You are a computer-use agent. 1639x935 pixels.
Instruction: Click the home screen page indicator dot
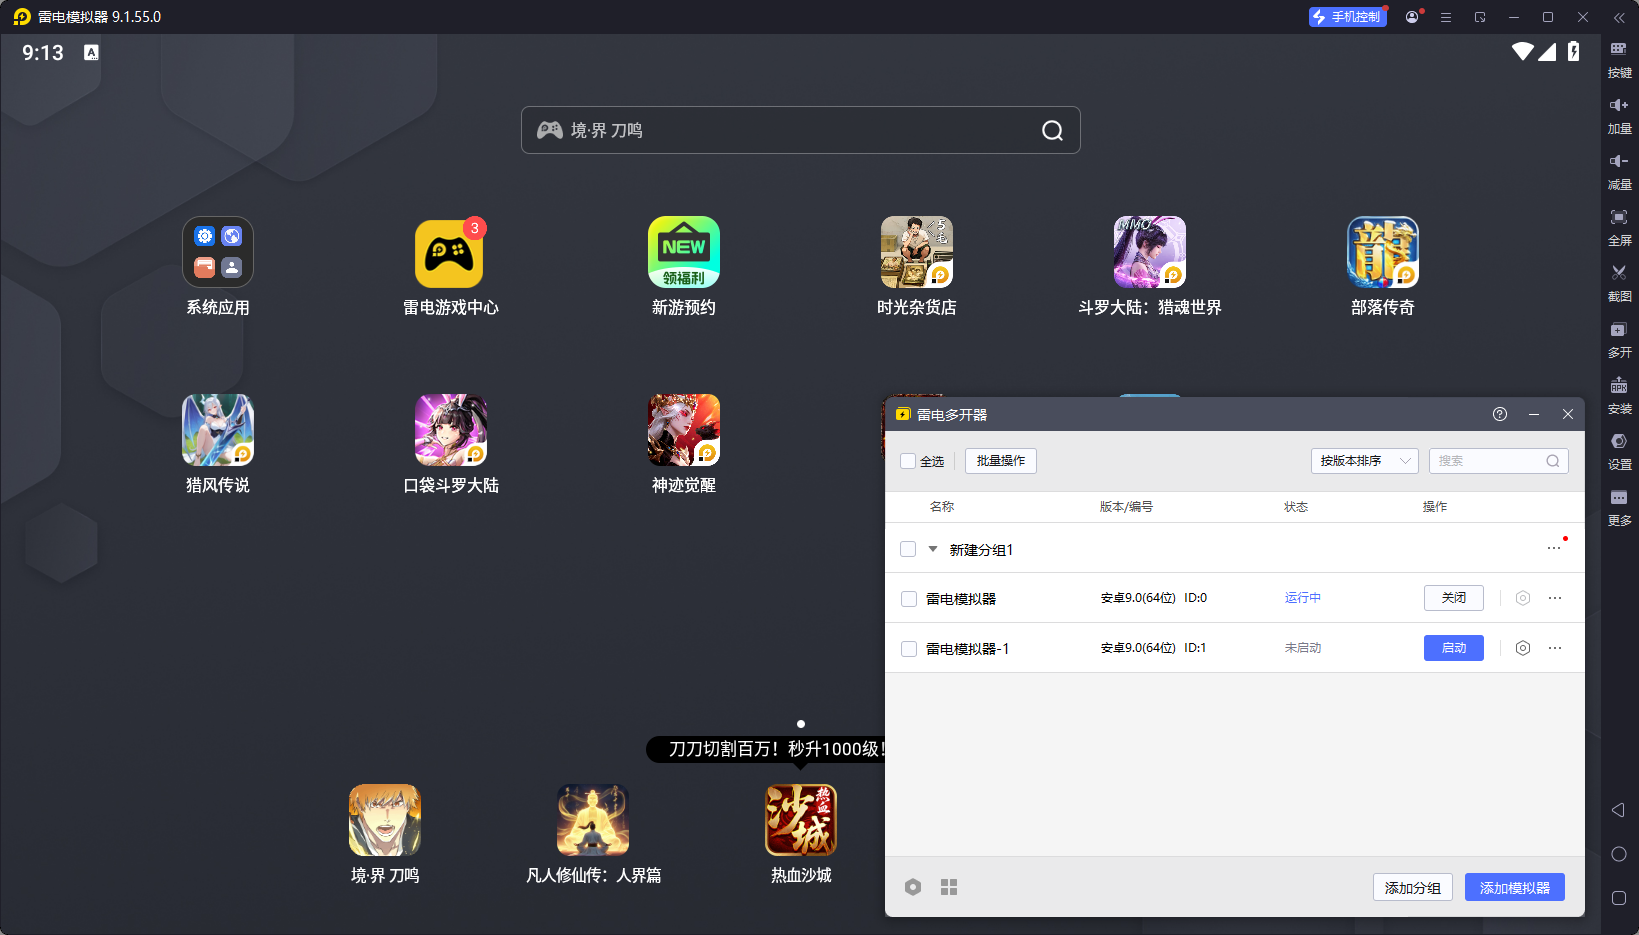point(801,723)
